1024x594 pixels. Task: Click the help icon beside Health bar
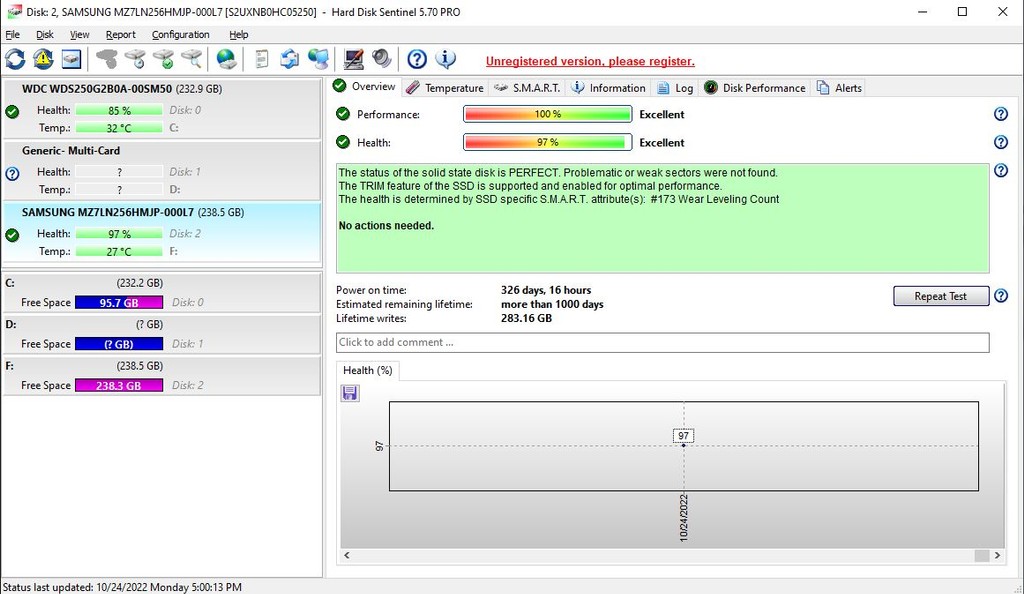click(1000, 142)
